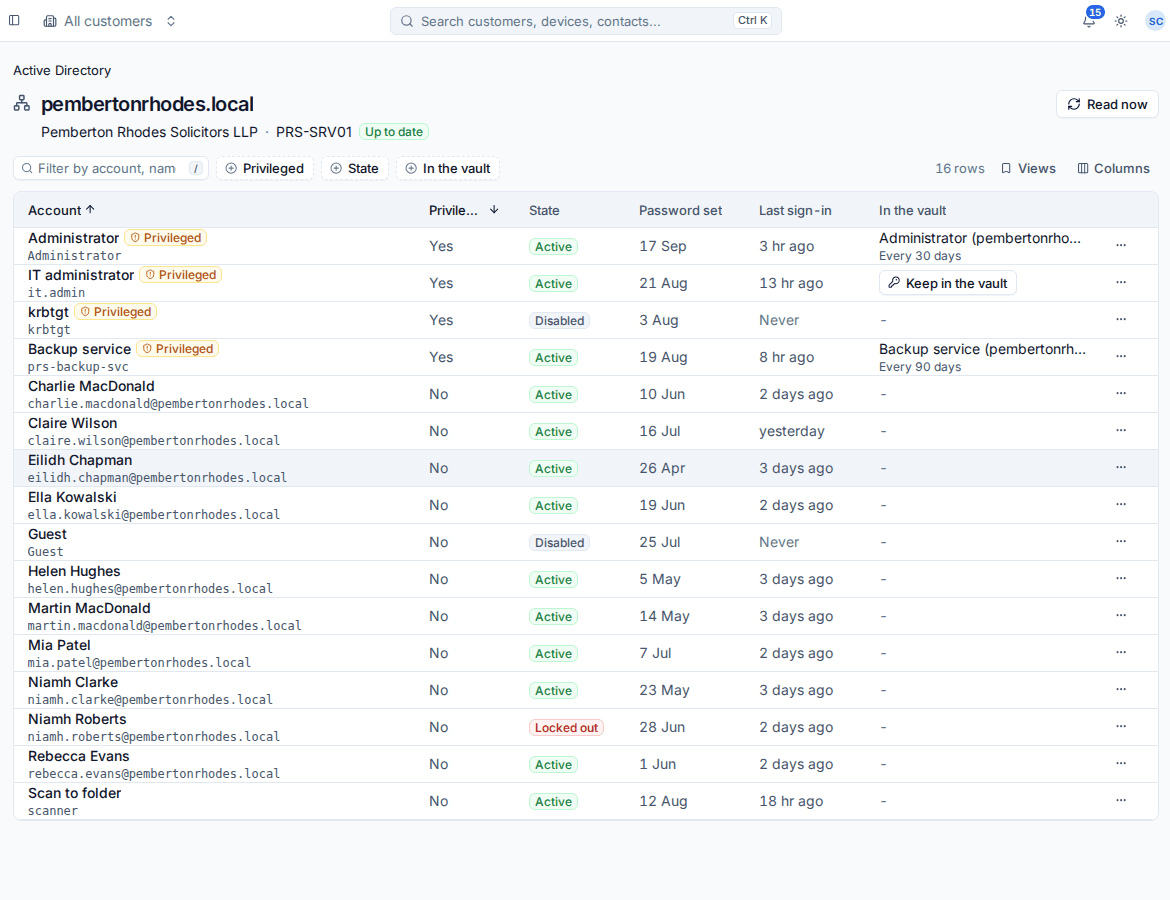The width and height of the screenshot is (1170, 900).
Task: Add the In the vault filter
Action: [448, 169]
